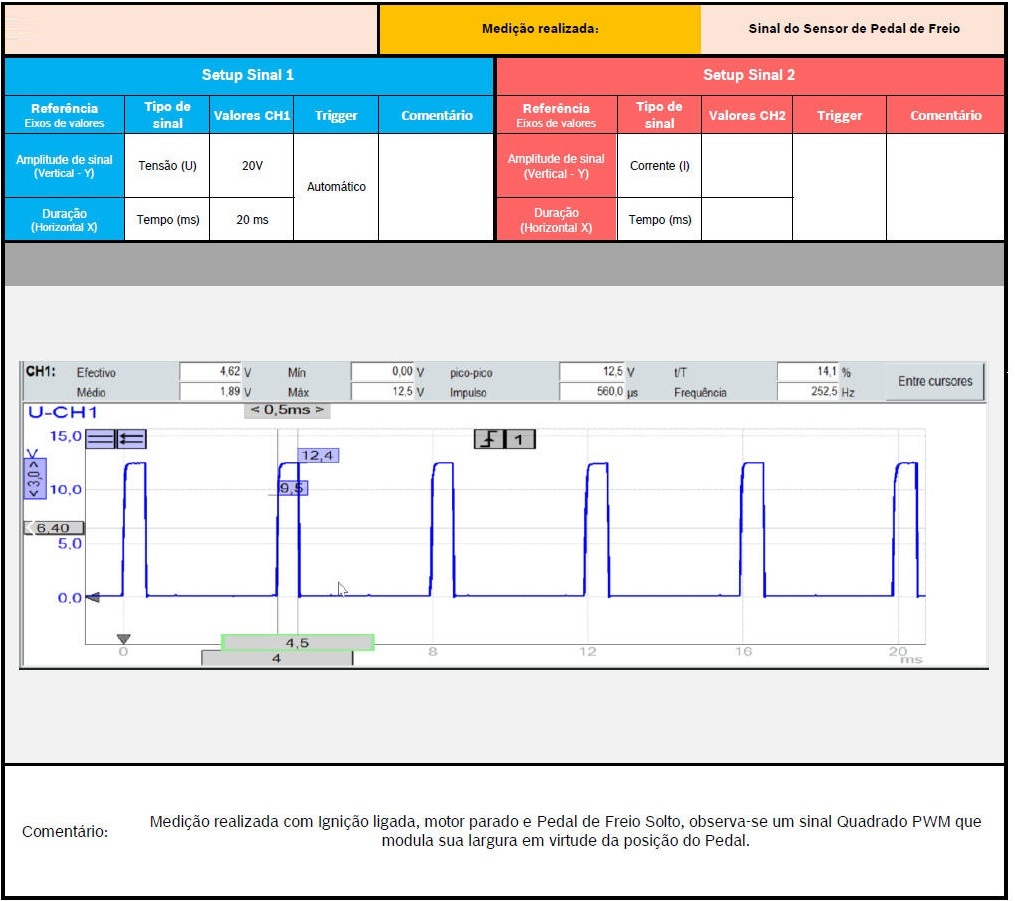Click the trigger channel 1 icon
This screenshot has width=1015, height=901.
[x=521, y=438]
